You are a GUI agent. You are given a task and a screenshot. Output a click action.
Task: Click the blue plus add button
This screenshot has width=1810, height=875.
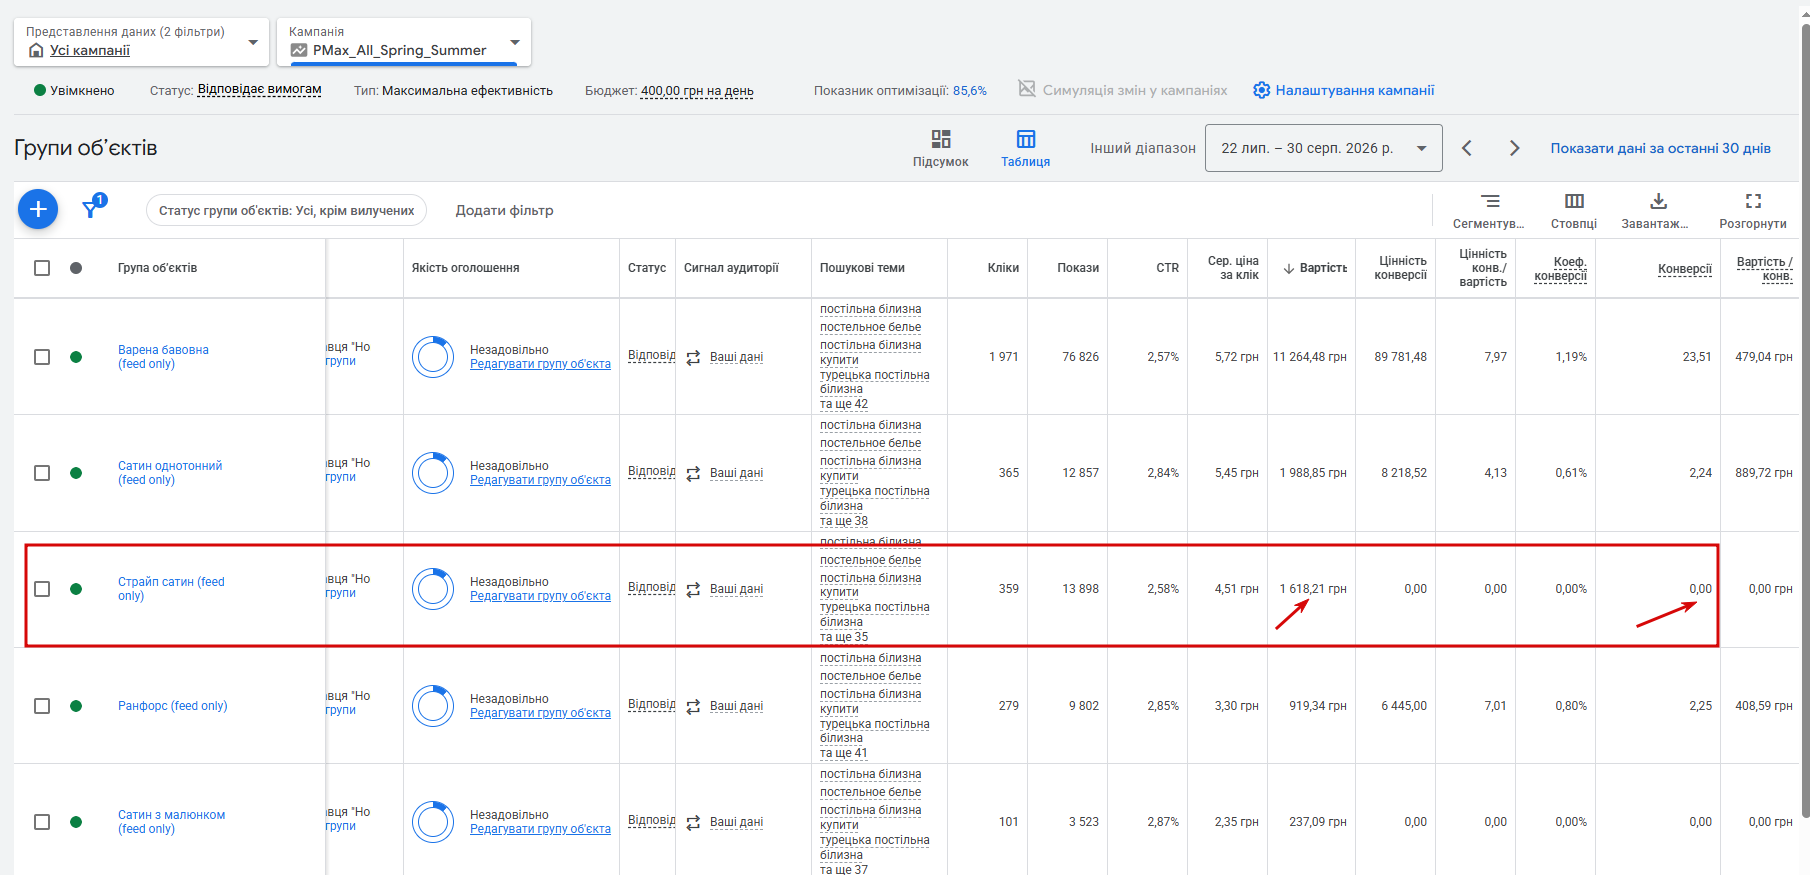(x=38, y=209)
